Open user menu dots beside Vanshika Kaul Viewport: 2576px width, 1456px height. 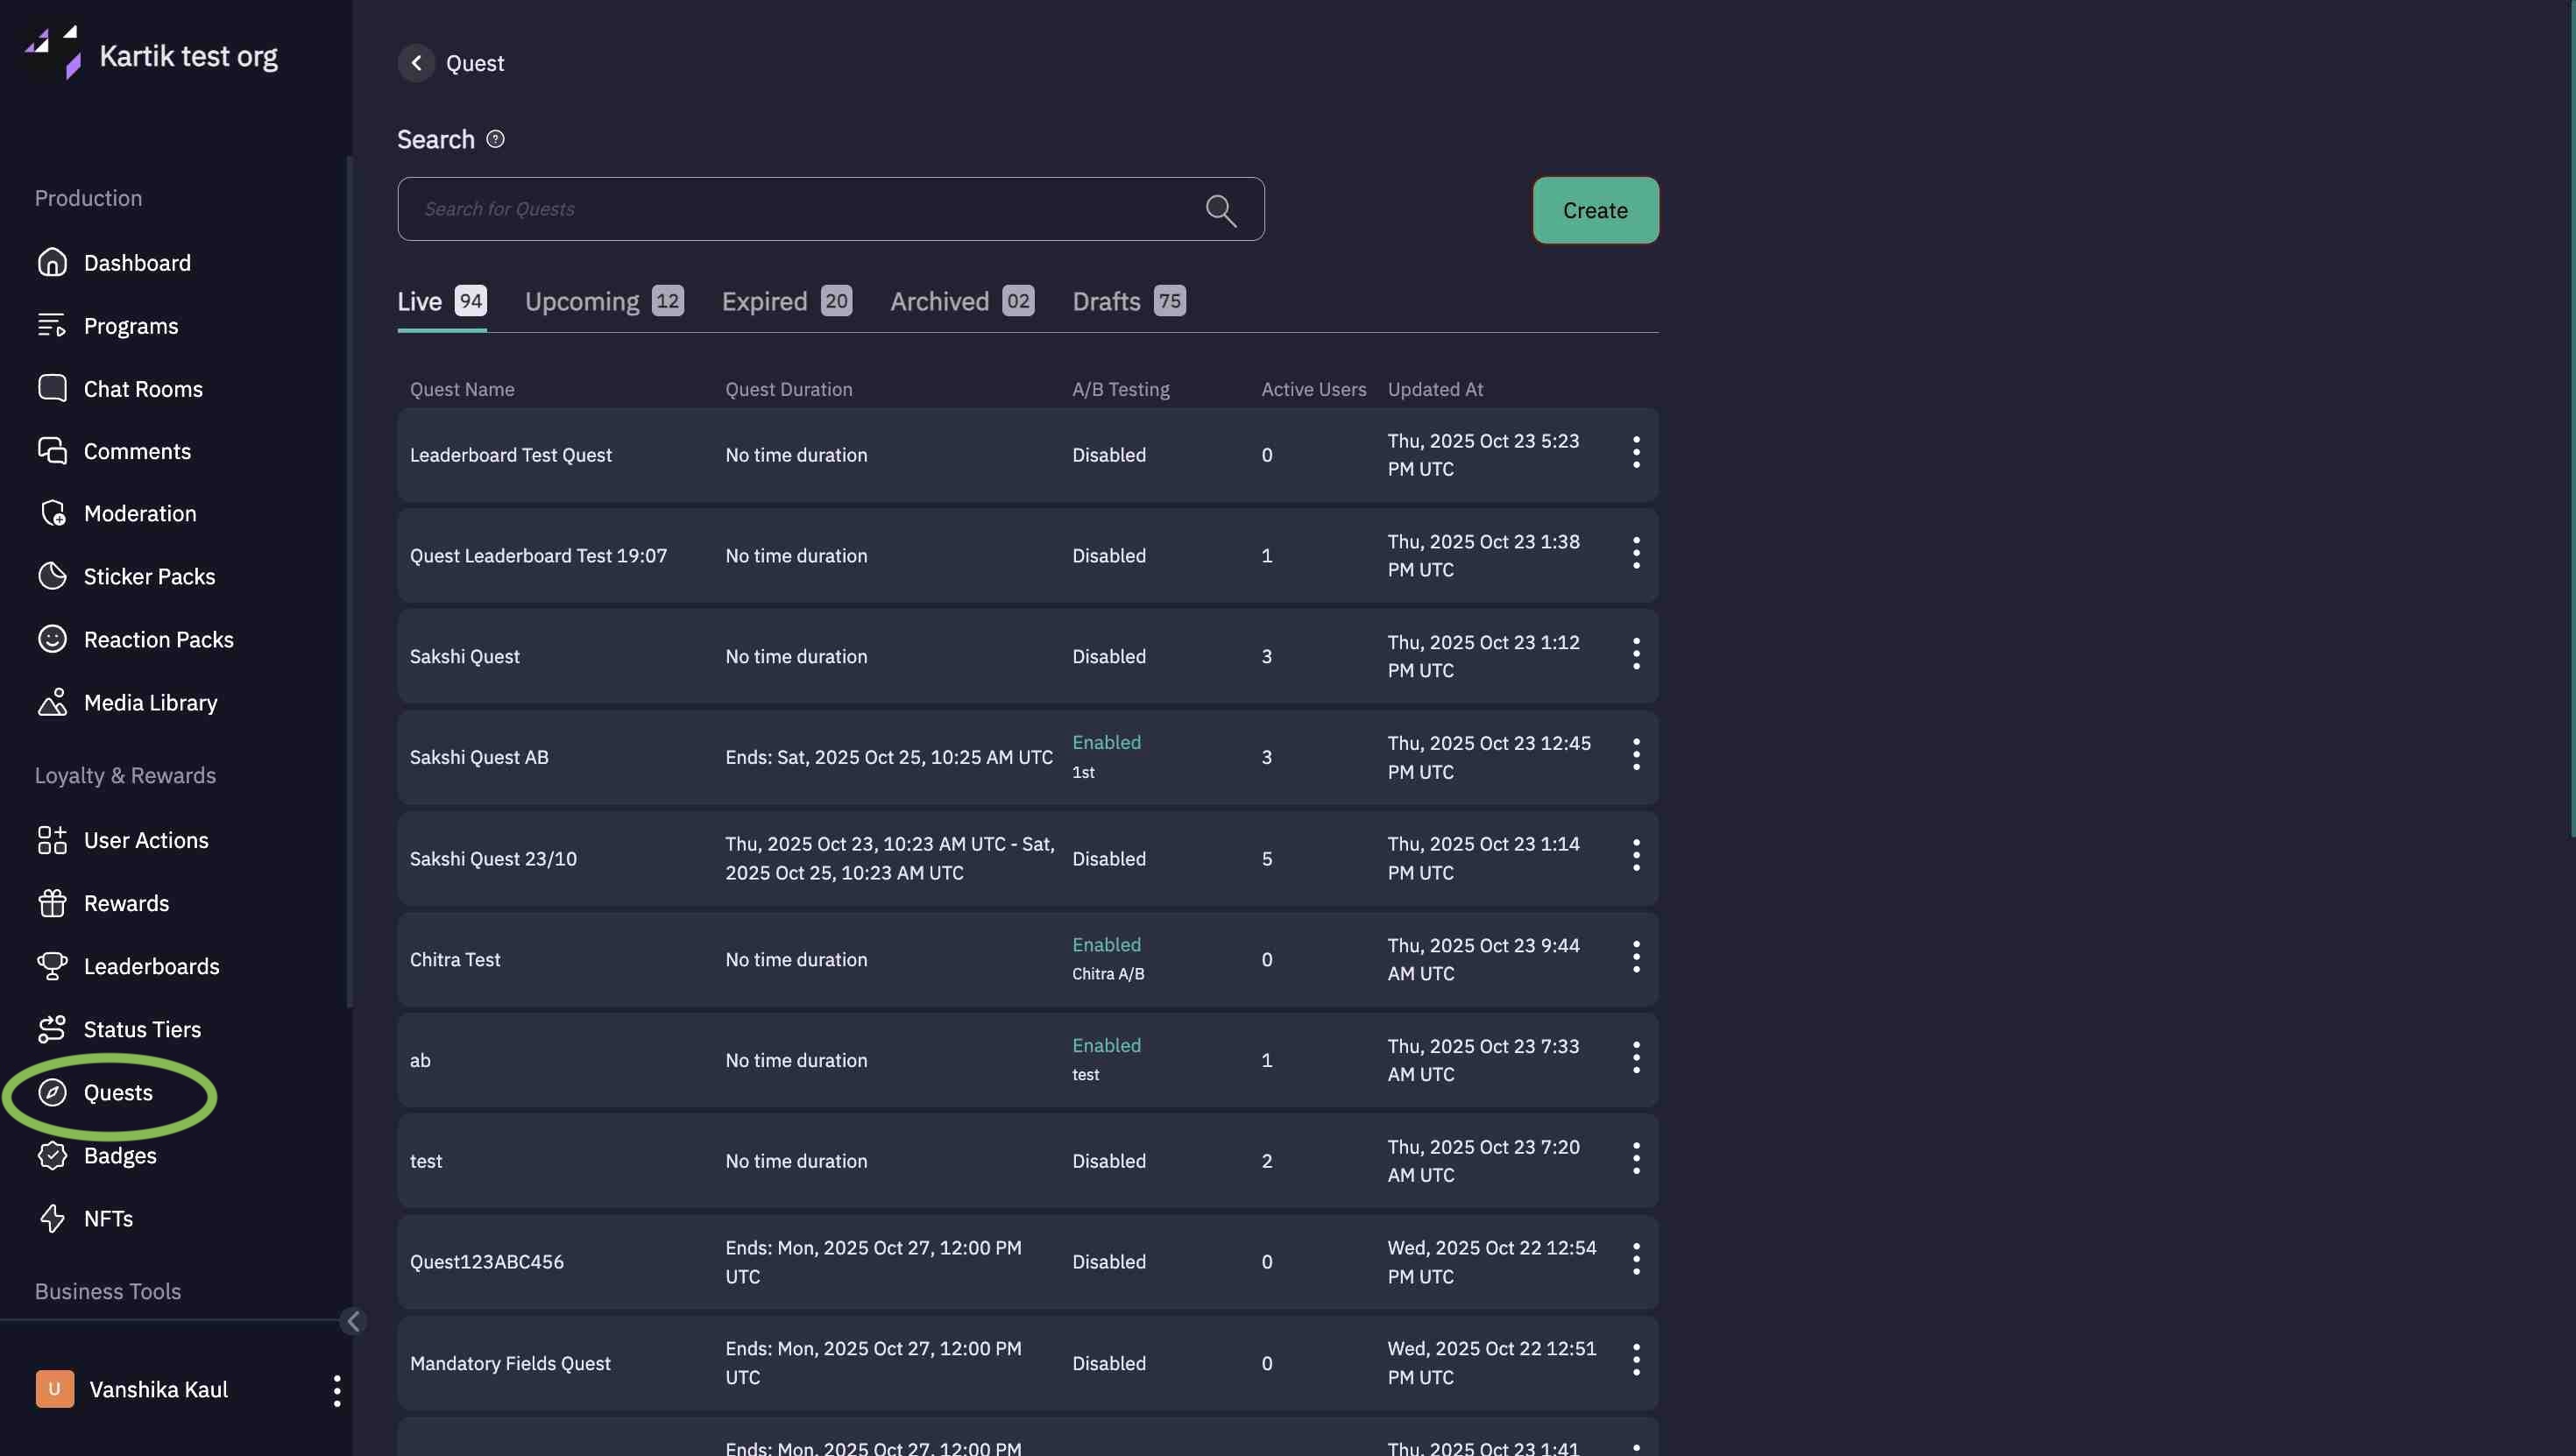coord(337,1390)
